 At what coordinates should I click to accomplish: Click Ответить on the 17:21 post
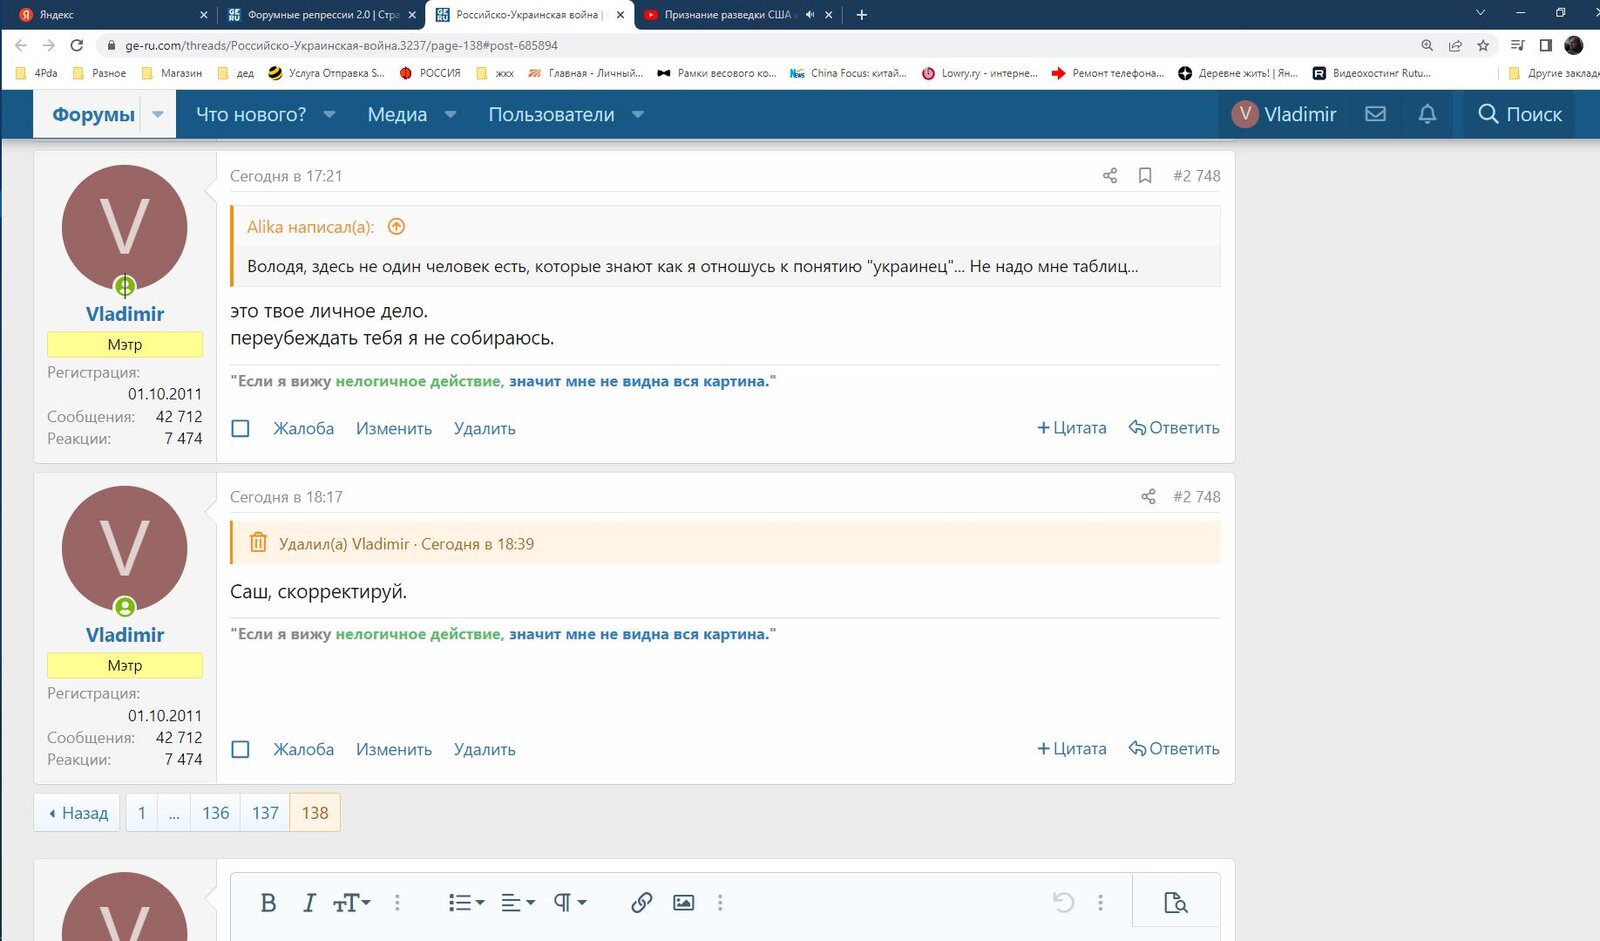tap(1174, 428)
